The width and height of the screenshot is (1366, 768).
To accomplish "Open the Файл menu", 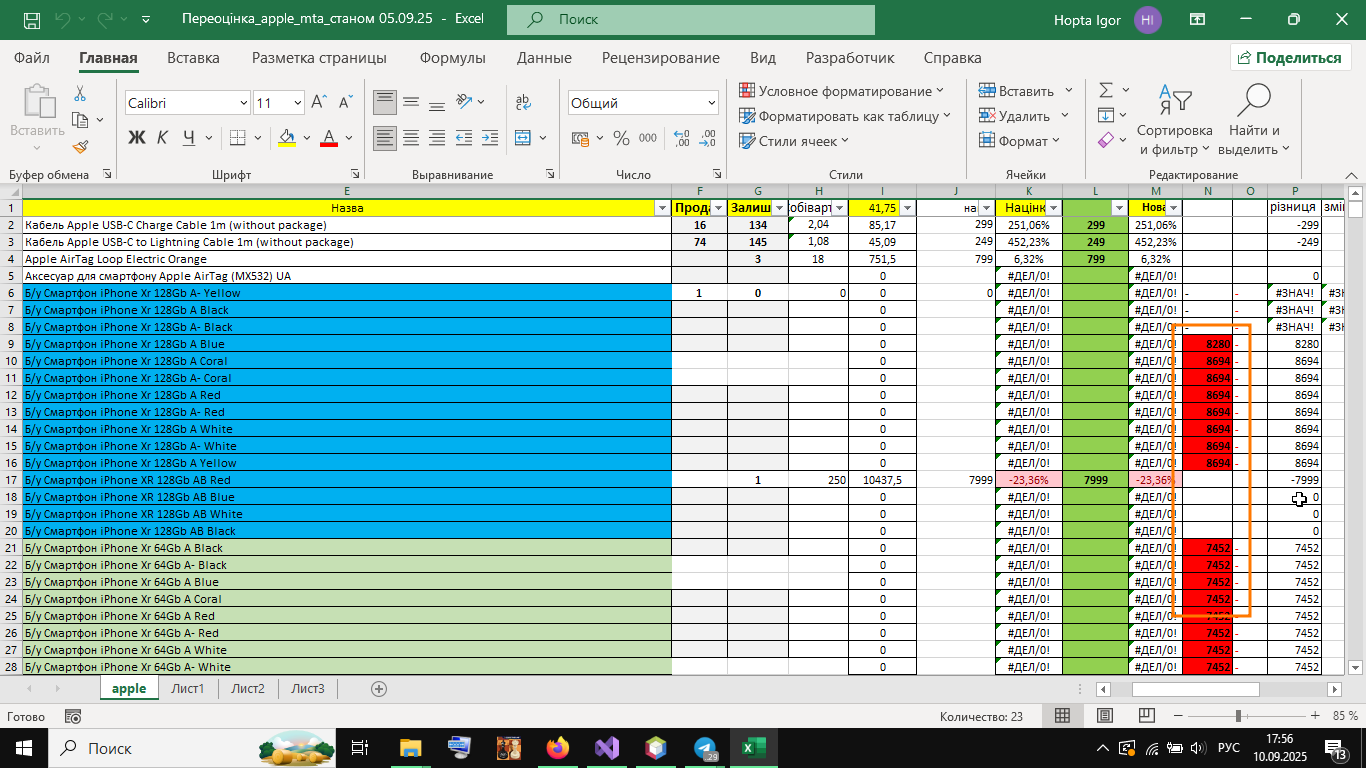I will (x=32, y=58).
